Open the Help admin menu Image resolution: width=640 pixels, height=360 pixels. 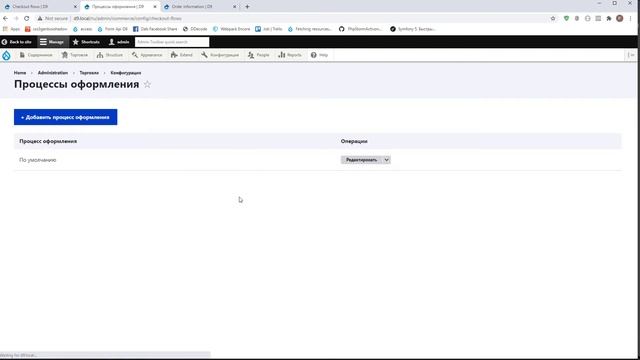319,55
